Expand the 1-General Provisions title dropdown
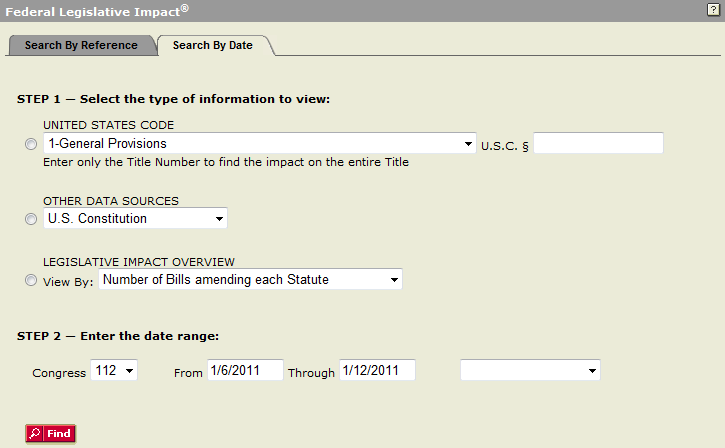The width and height of the screenshot is (725, 448). click(260, 143)
